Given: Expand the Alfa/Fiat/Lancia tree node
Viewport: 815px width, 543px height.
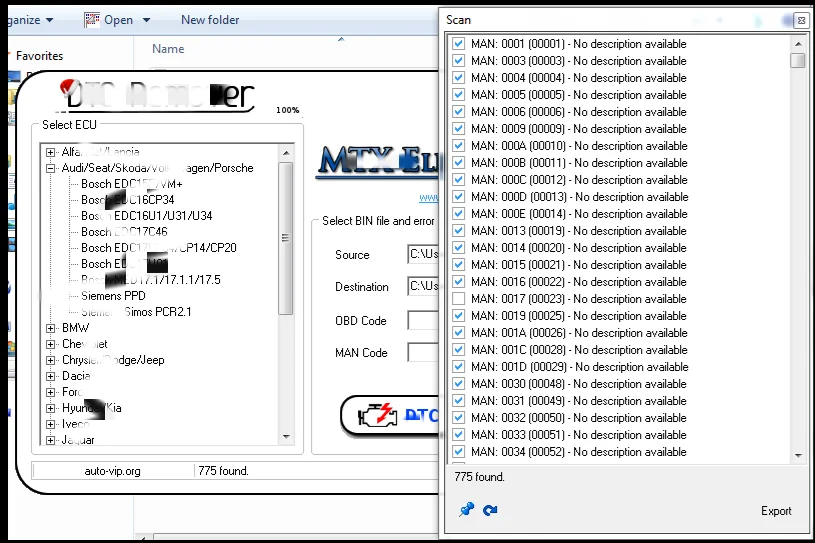Looking at the screenshot, I should [x=50, y=152].
